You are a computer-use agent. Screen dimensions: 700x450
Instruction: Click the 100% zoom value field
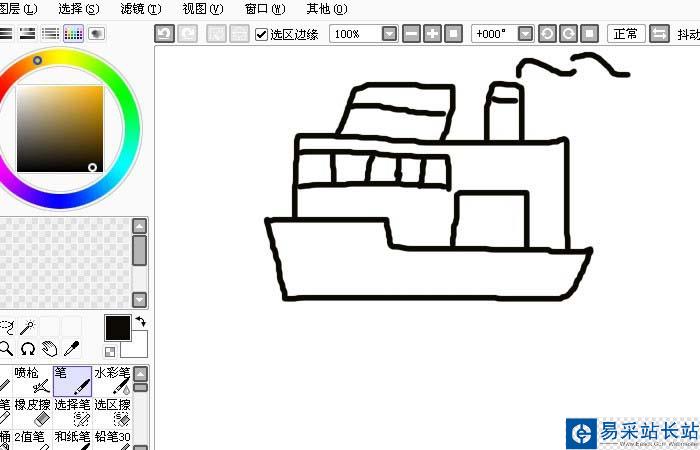click(356, 34)
